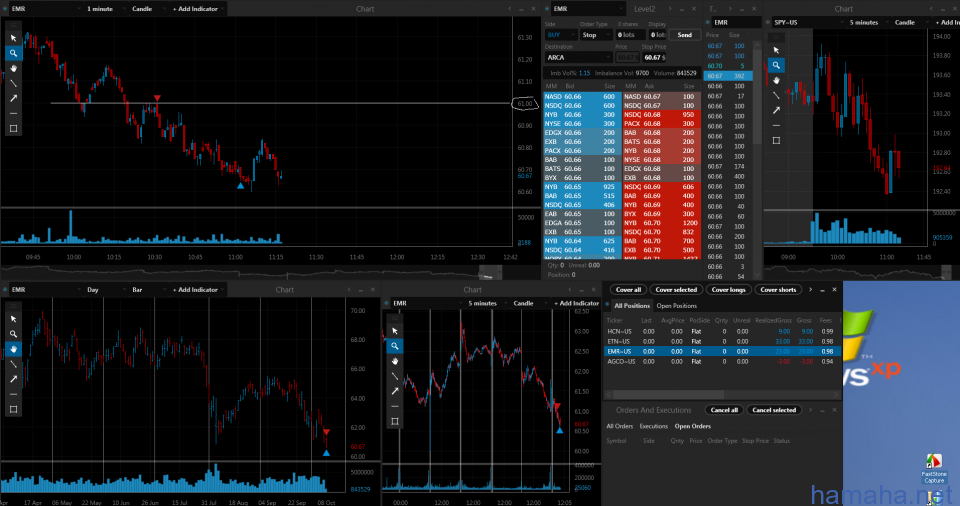
Task: Toggle symbol link dot beside EMR in Level2
Action: click(547, 8)
